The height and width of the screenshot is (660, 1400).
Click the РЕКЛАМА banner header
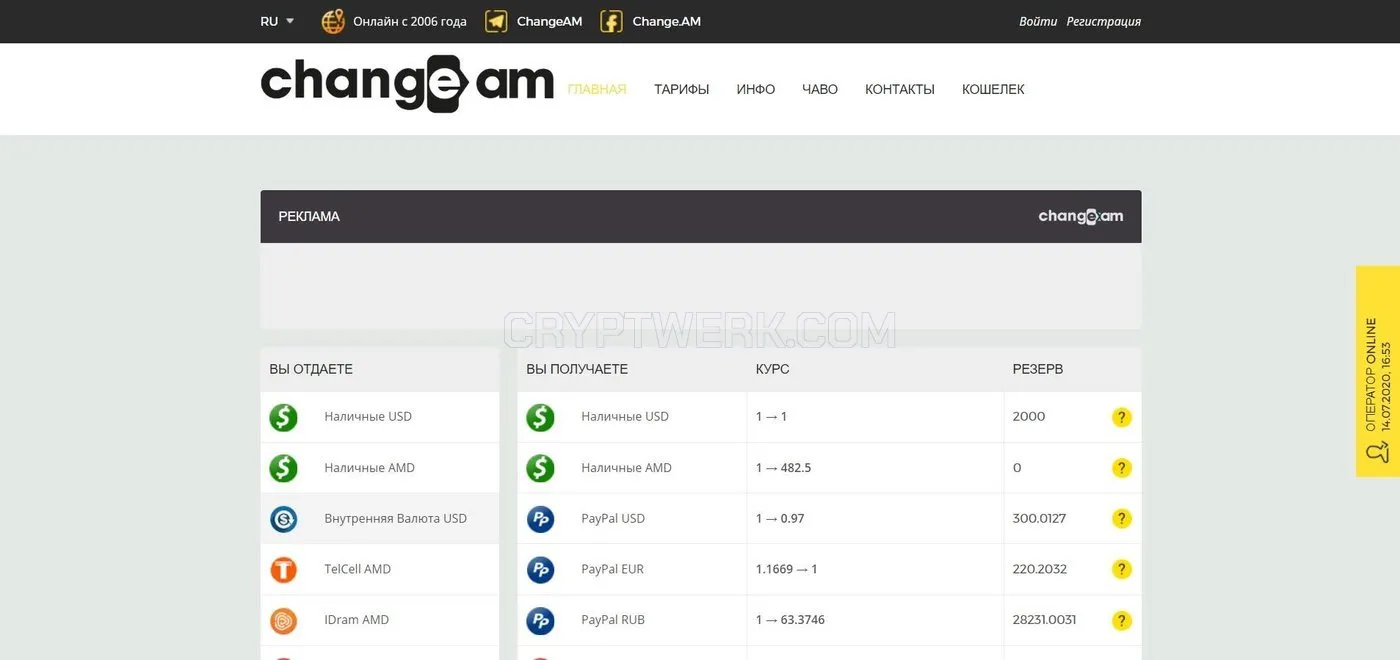pos(700,216)
